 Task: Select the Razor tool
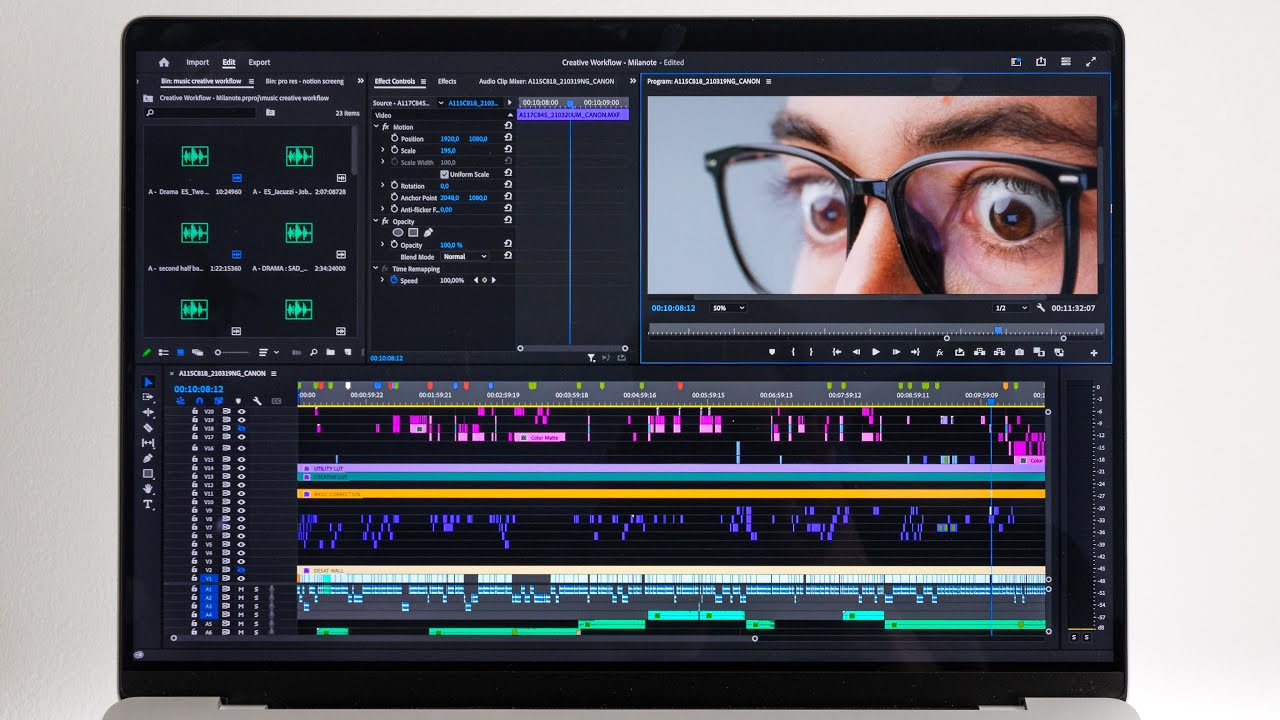pyautogui.click(x=148, y=427)
